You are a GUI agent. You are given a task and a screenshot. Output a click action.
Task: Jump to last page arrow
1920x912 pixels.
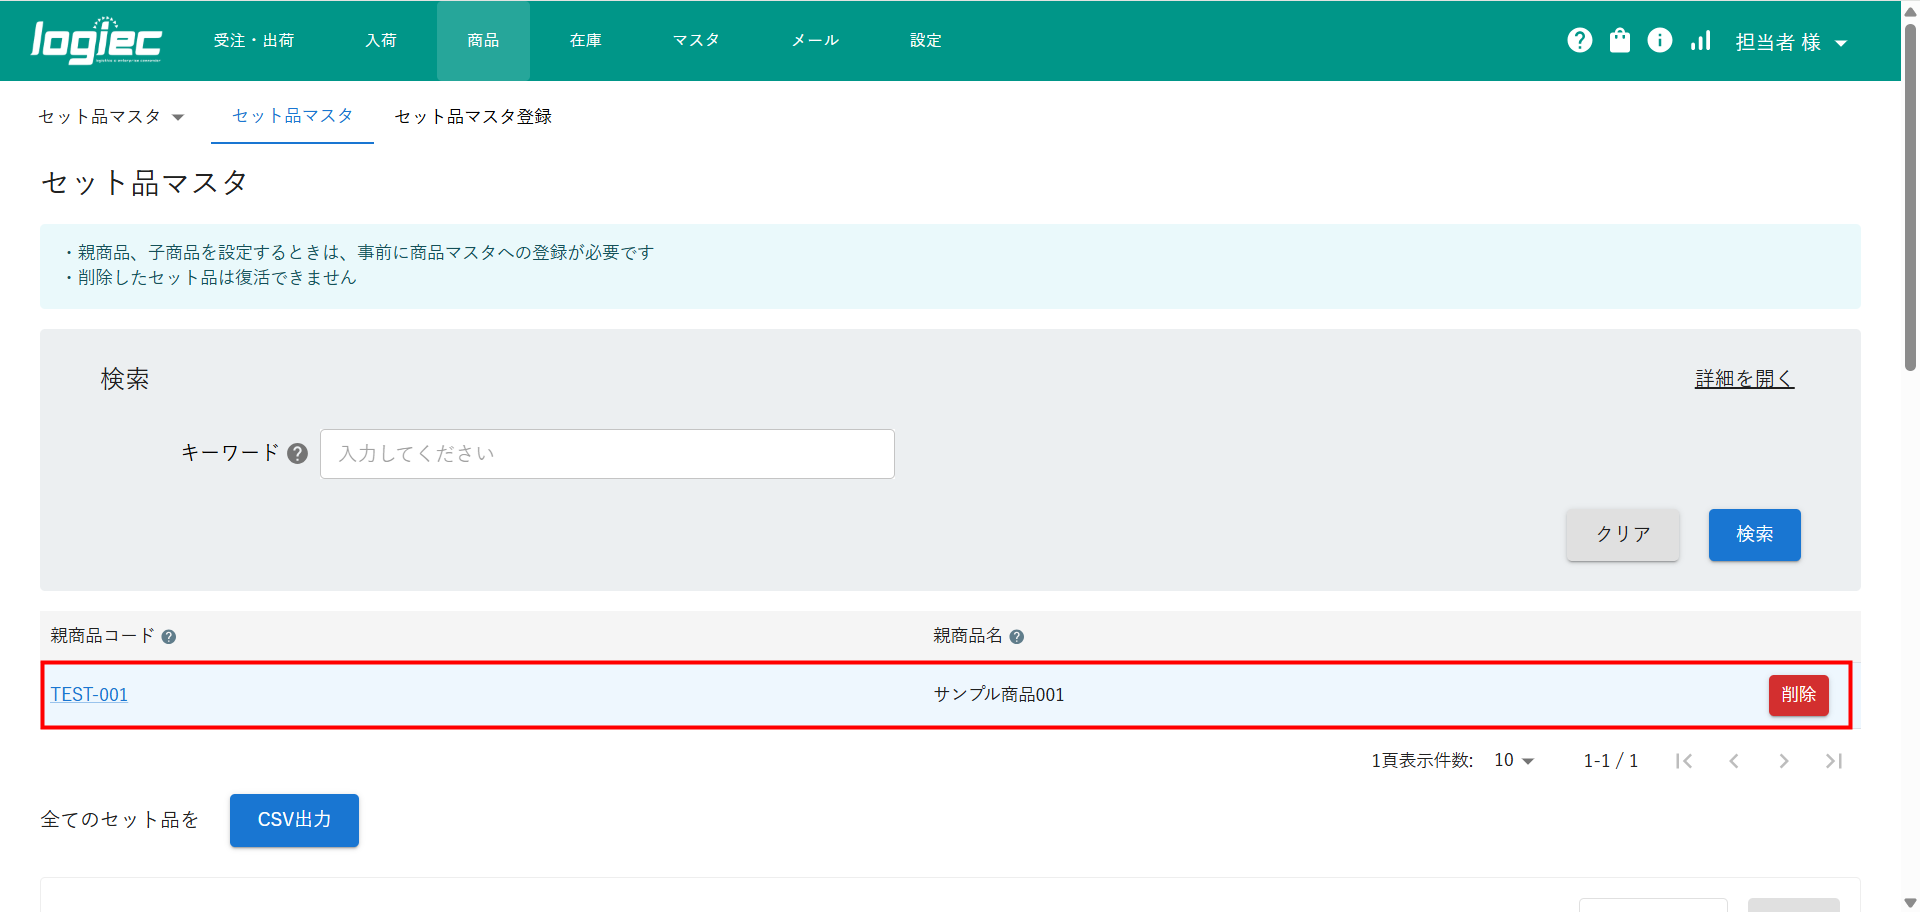1833,761
